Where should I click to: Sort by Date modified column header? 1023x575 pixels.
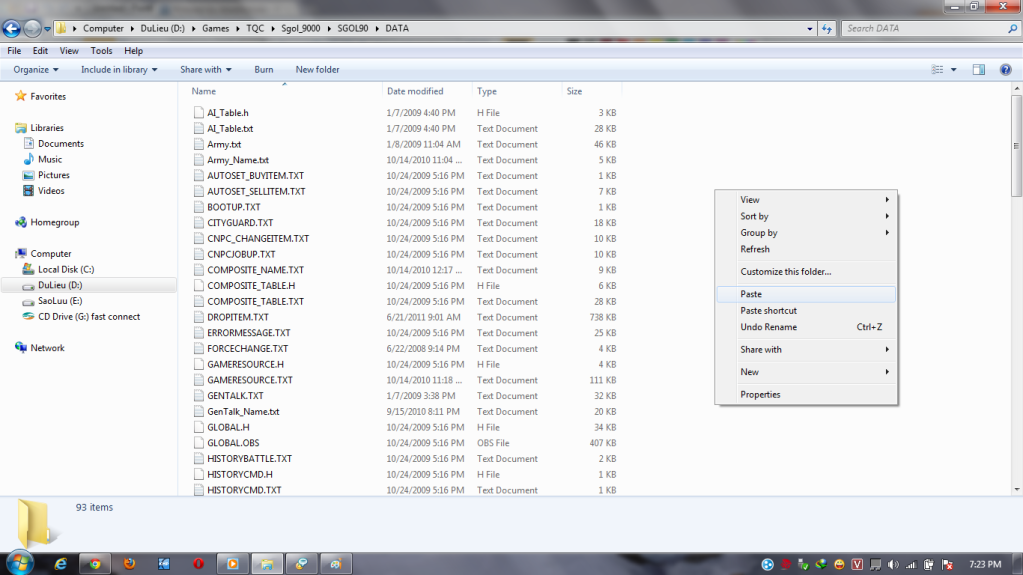pos(427,91)
